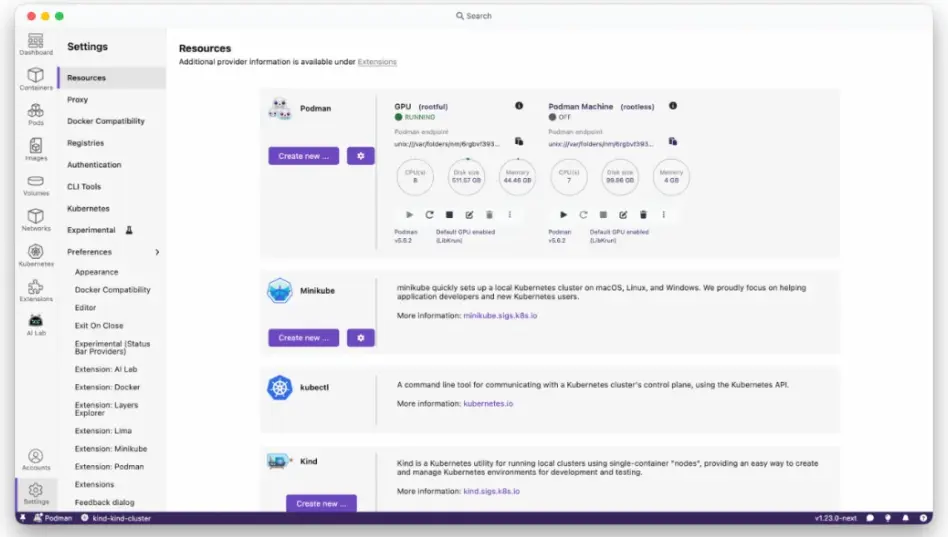The width and height of the screenshot is (948, 537).
Task: Stop the GPU podman machine
Action: [449, 215]
